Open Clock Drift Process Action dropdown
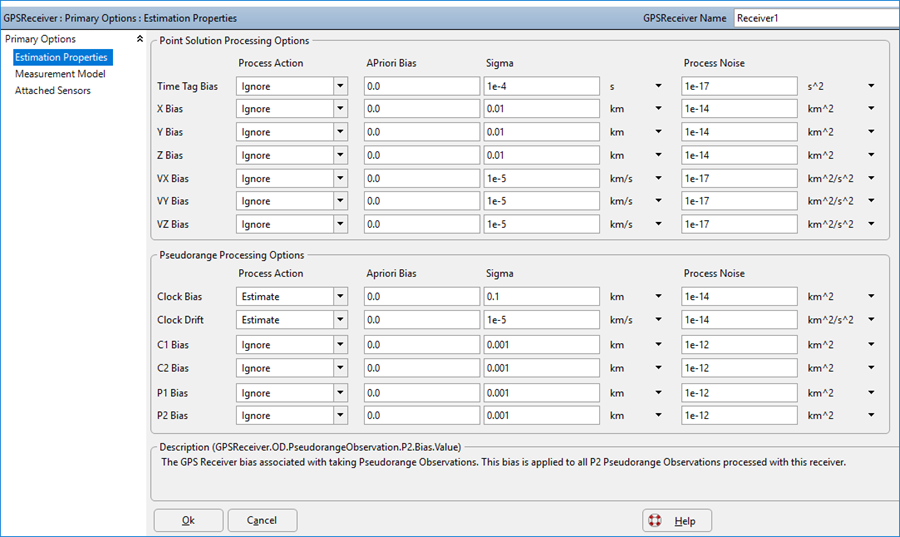This screenshot has width=900, height=537. coord(340,320)
